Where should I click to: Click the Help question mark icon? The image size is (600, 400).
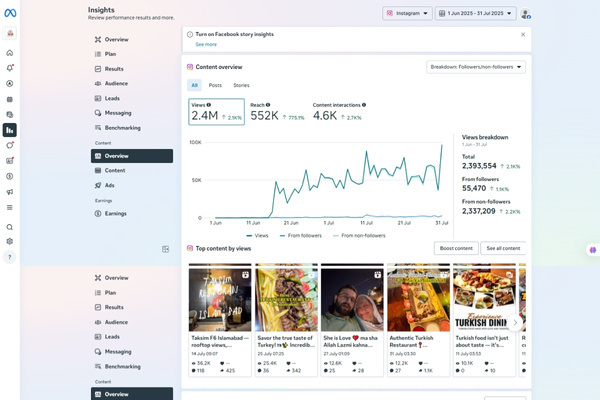pos(10,257)
